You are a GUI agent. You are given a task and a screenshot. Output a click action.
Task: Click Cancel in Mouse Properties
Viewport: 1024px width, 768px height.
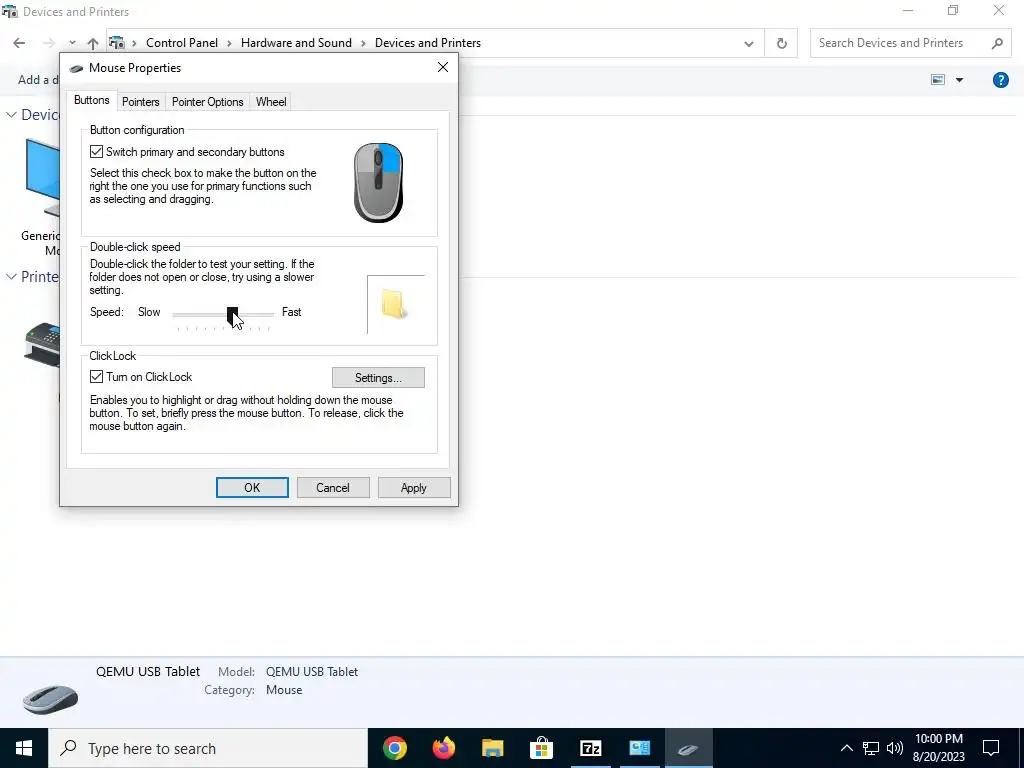click(333, 488)
